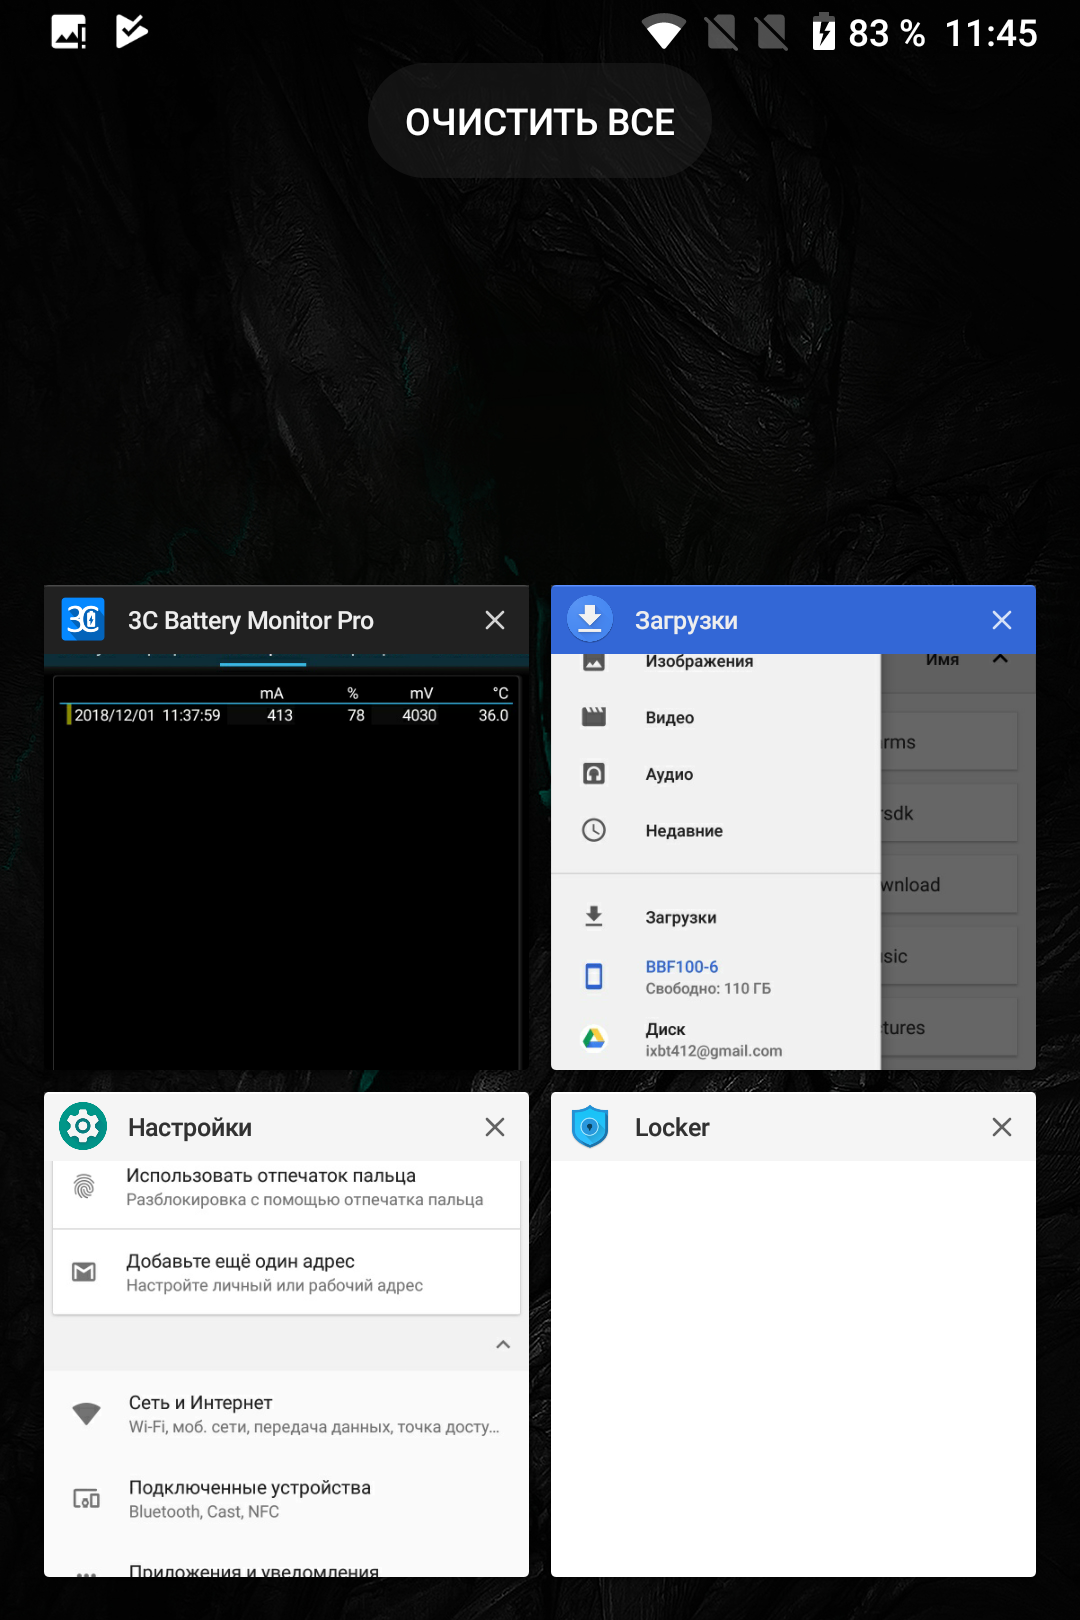Click the Wi-Fi icon beside Сеть и Интернет
Screen dimensions: 1080x1620
pyautogui.click(x=87, y=1413)
